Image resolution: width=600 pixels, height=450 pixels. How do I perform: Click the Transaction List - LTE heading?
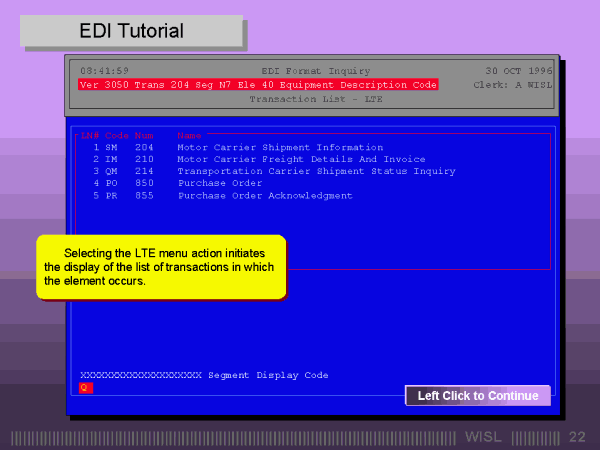coord(315,100)
